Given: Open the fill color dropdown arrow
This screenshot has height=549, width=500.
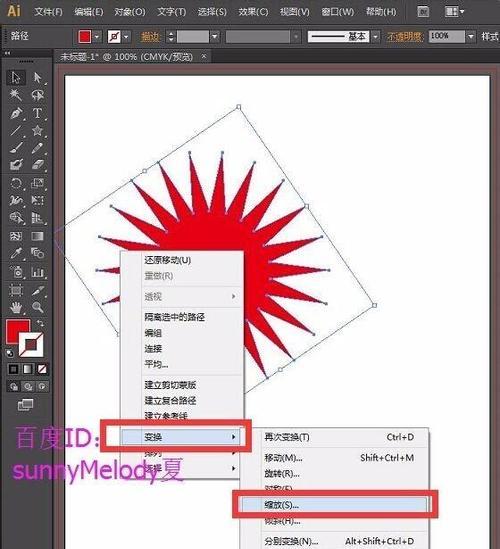Looking at the screenshot, I should [x=97, y=36].
